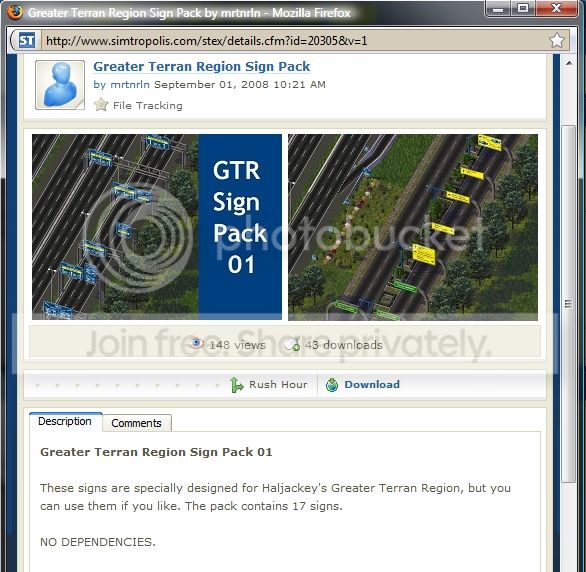Select the Description tab
Image resolution: width=586 pixels, height=572 pixels.
point(65,422)
